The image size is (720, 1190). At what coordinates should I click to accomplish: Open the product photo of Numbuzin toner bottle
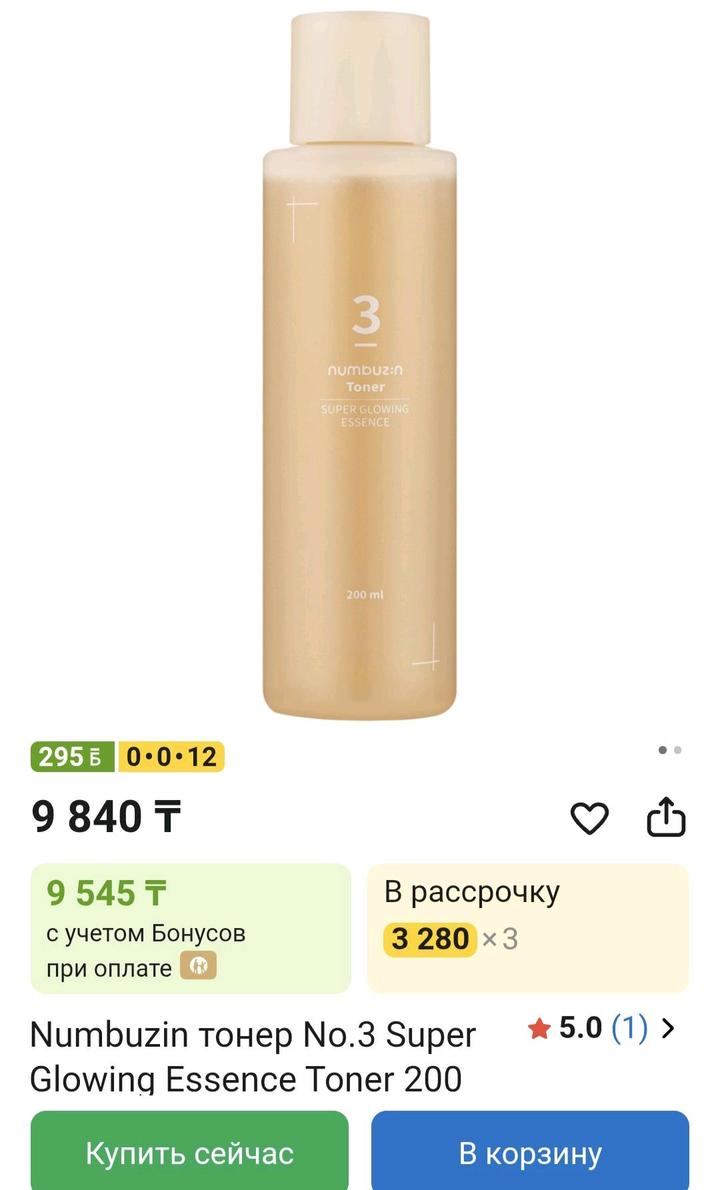(360, 364)
